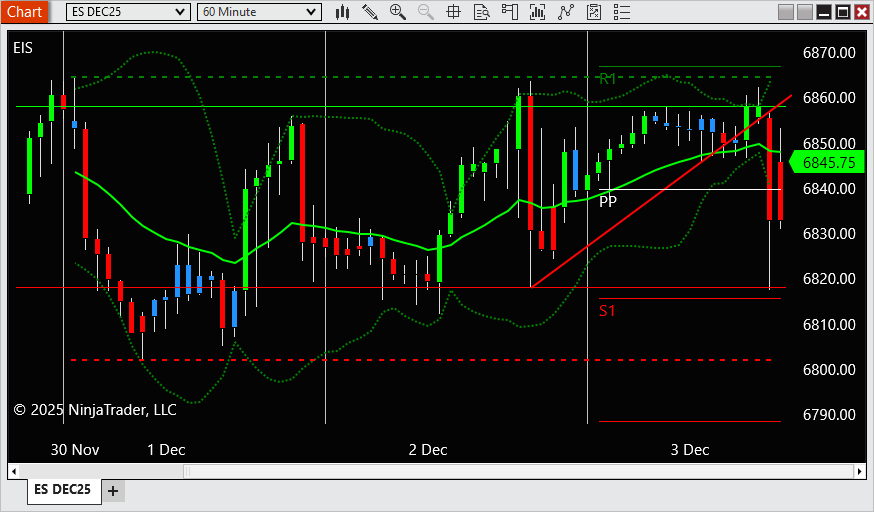Image resolution: width=874 pixels, height=512 pixels.
Task: Open the chart trader icon
Action: click(509, 12)
